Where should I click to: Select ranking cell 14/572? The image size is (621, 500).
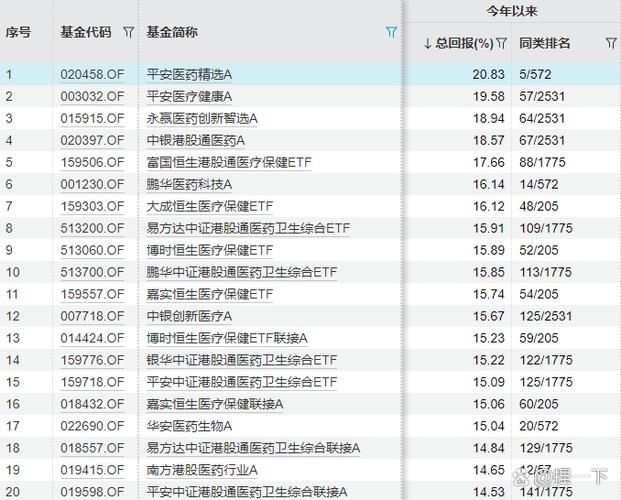pos(539,185)
